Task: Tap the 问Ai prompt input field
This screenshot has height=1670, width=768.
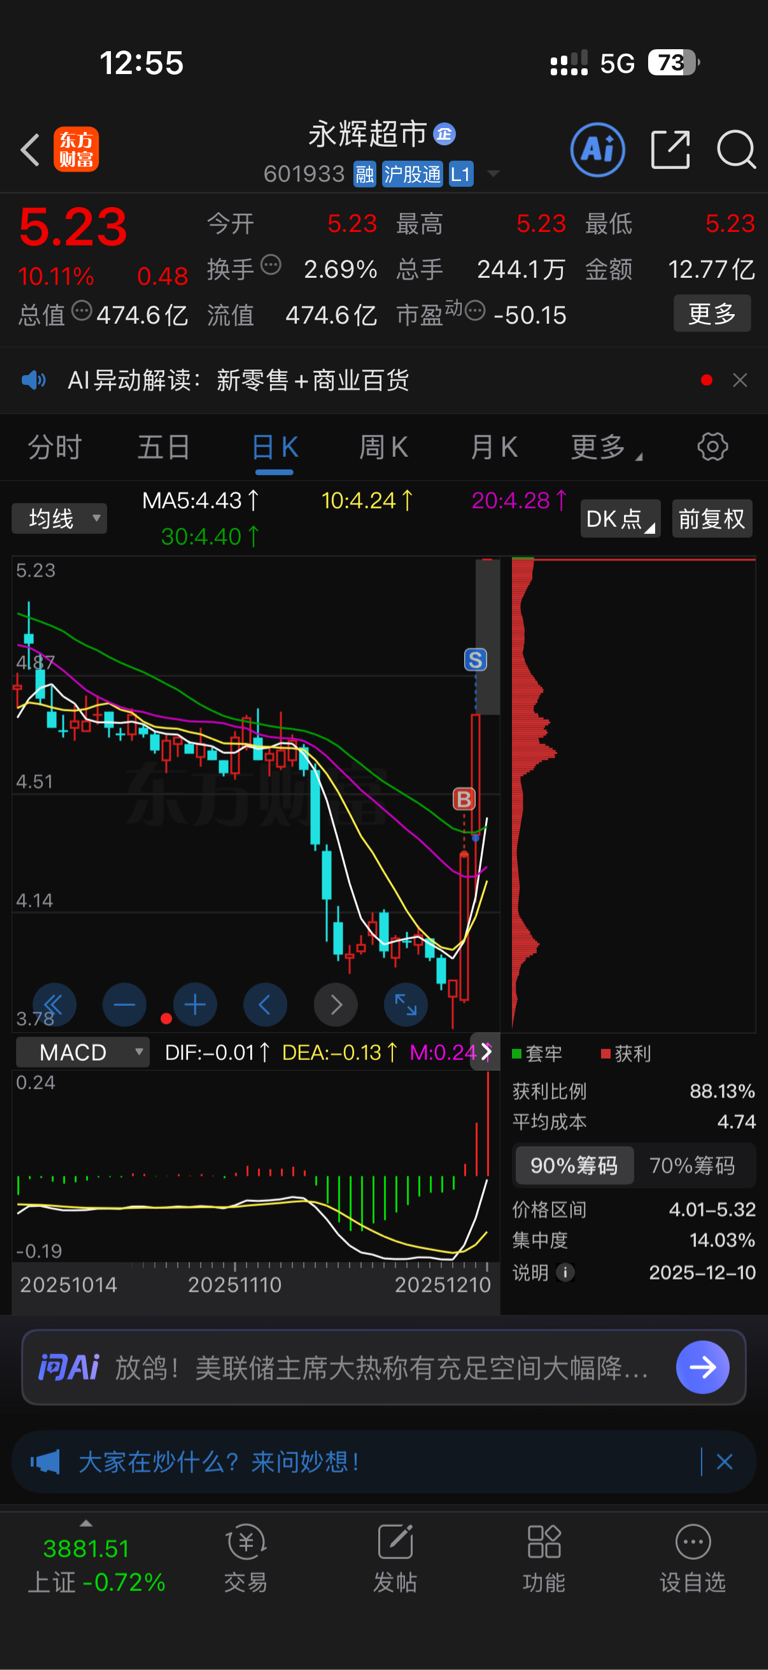Action: [384, 1367]
